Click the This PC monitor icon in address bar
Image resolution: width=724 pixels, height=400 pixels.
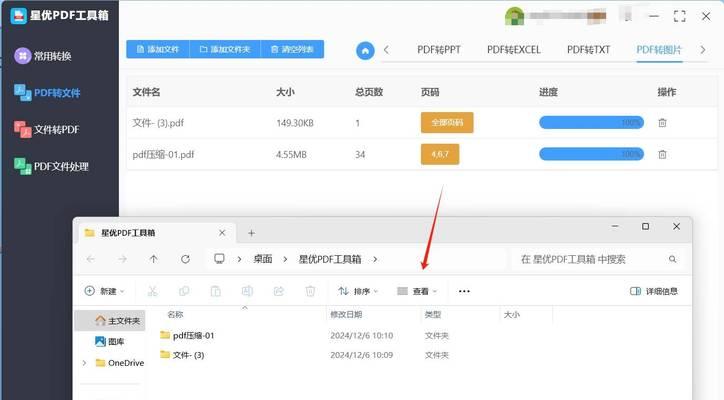coord(219,259)
